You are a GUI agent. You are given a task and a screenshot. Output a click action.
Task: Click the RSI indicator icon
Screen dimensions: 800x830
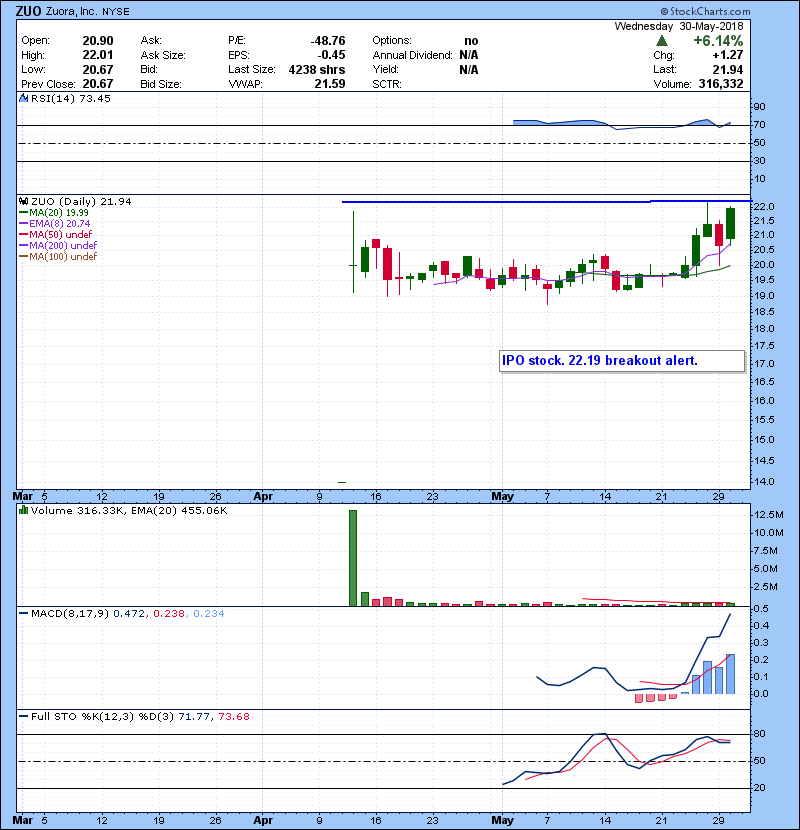23,98
